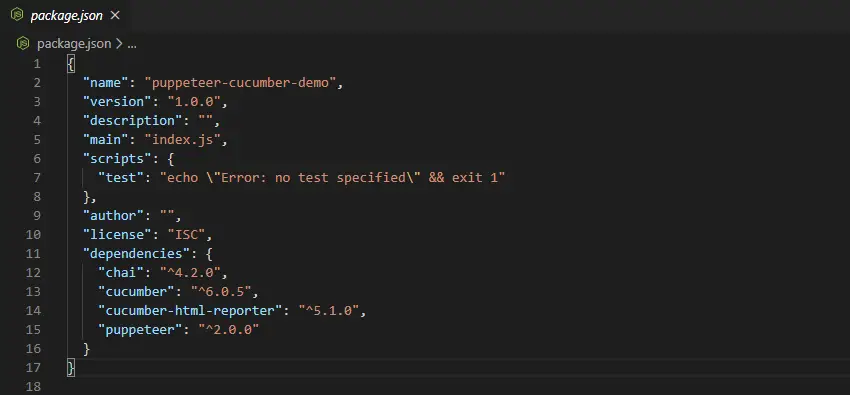Click the "puppeteer" dependency on line 15

pos(140,329)
